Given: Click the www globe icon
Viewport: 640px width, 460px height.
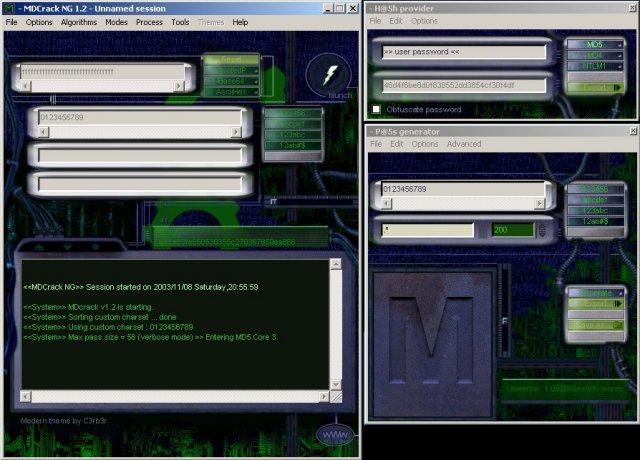Looking at the screenshot, I should coord(333,435).
